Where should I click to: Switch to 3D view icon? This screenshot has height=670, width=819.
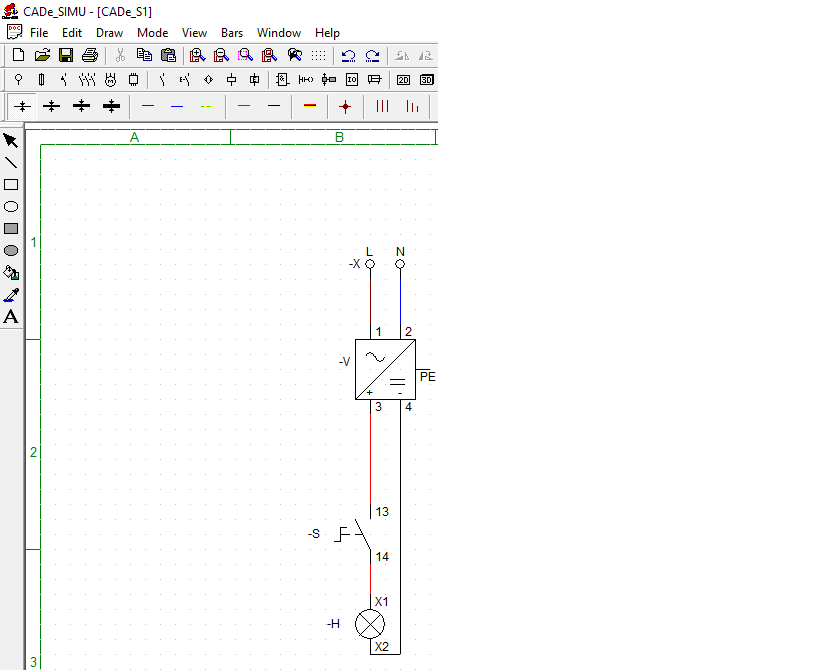point(427,80)
